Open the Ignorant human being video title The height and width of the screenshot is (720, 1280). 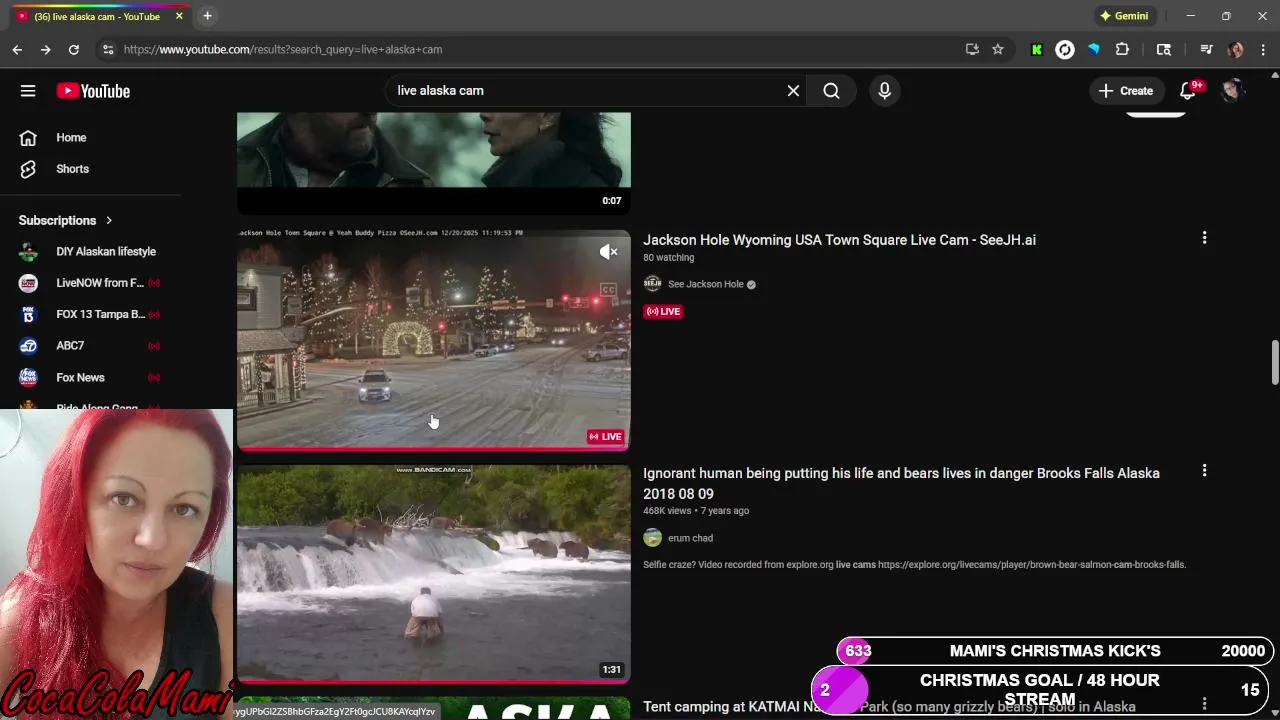901,483
